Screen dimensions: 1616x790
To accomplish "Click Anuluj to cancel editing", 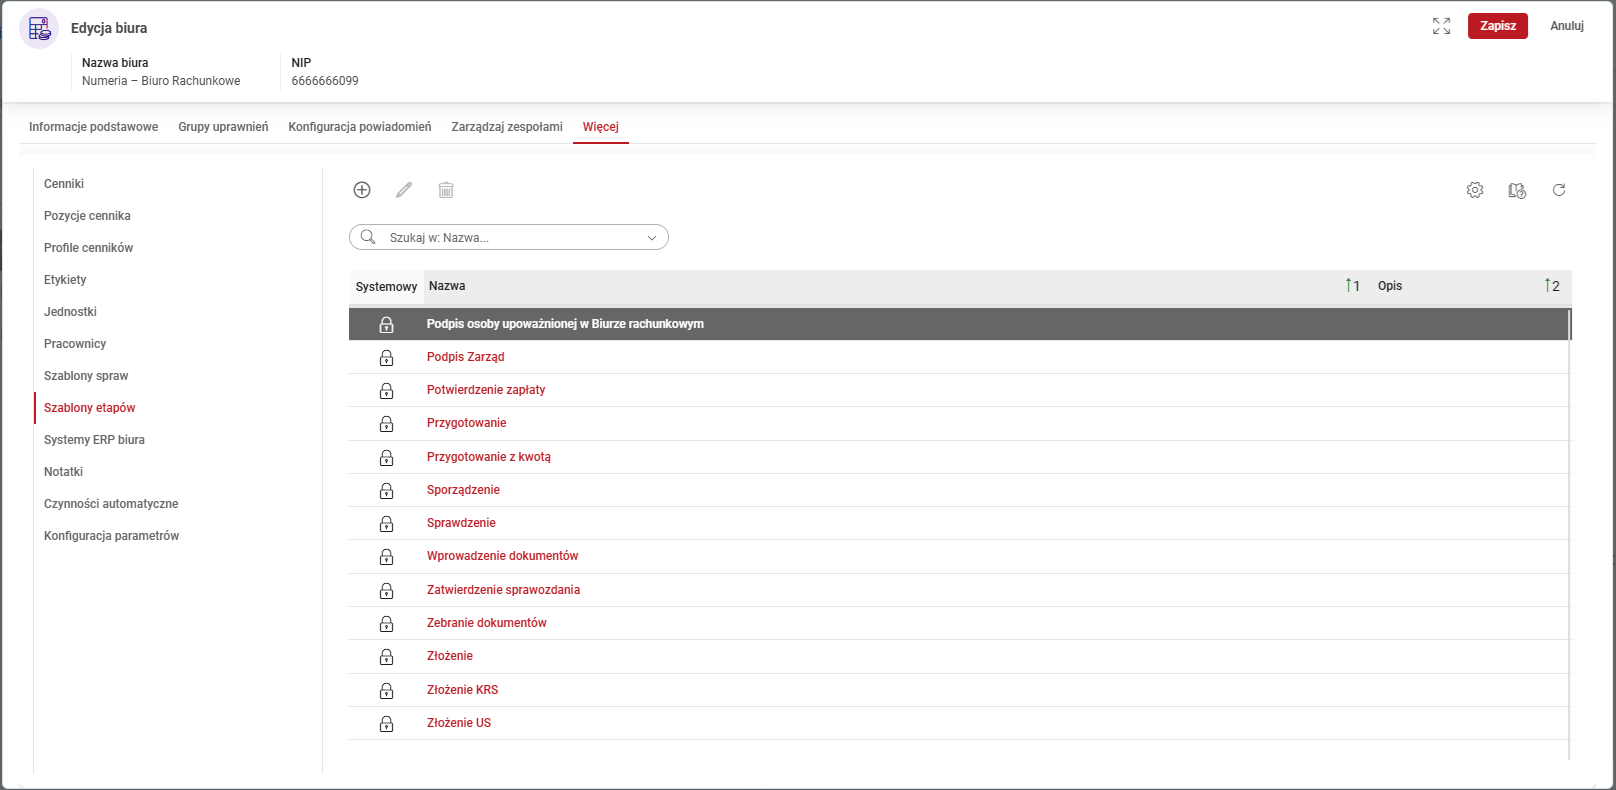I will [x=1566, y=26].
